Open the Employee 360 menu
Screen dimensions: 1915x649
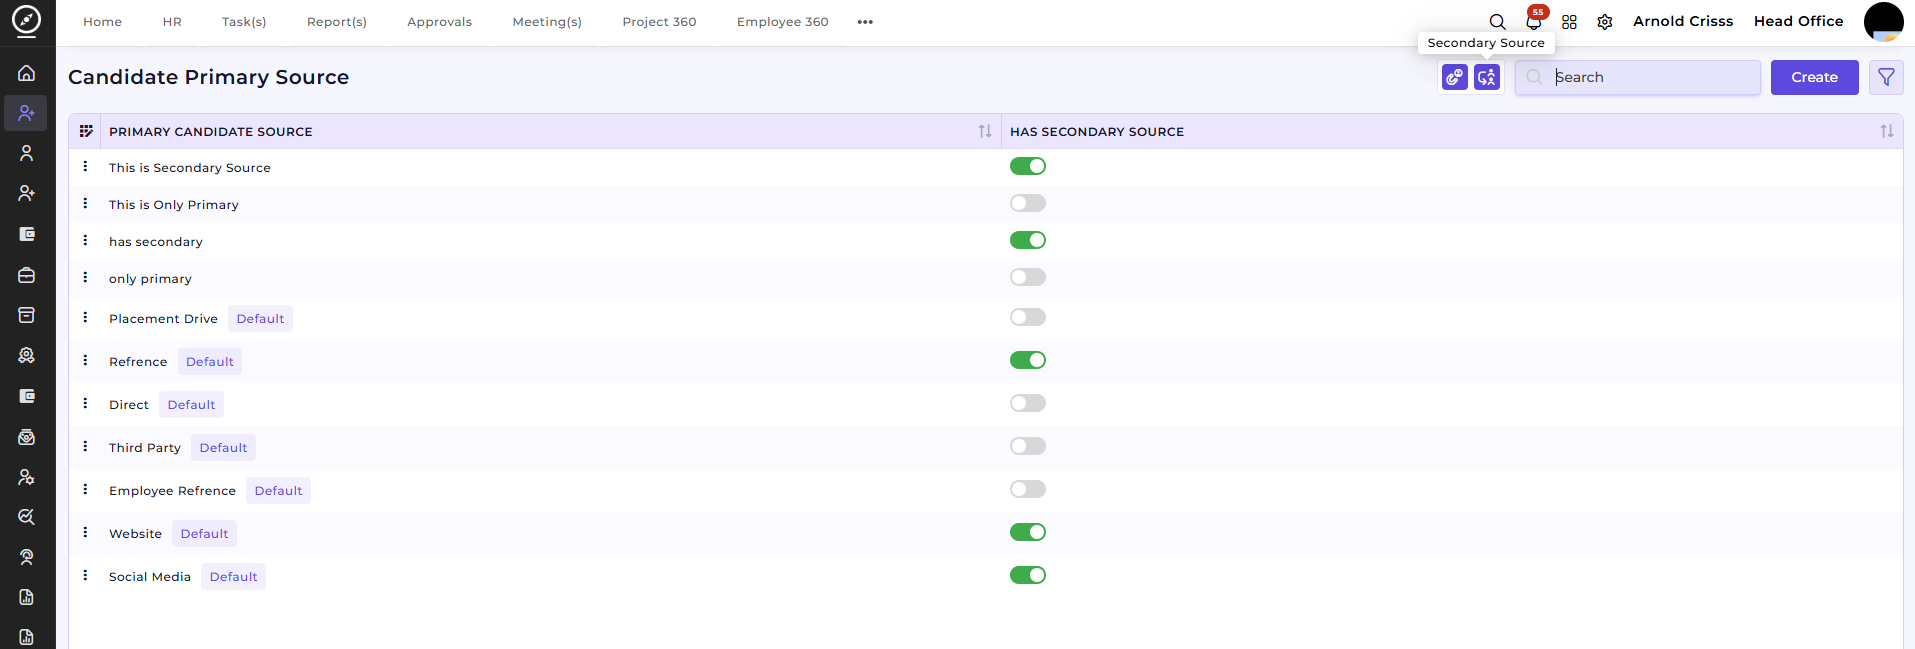[x=782, y=22]
